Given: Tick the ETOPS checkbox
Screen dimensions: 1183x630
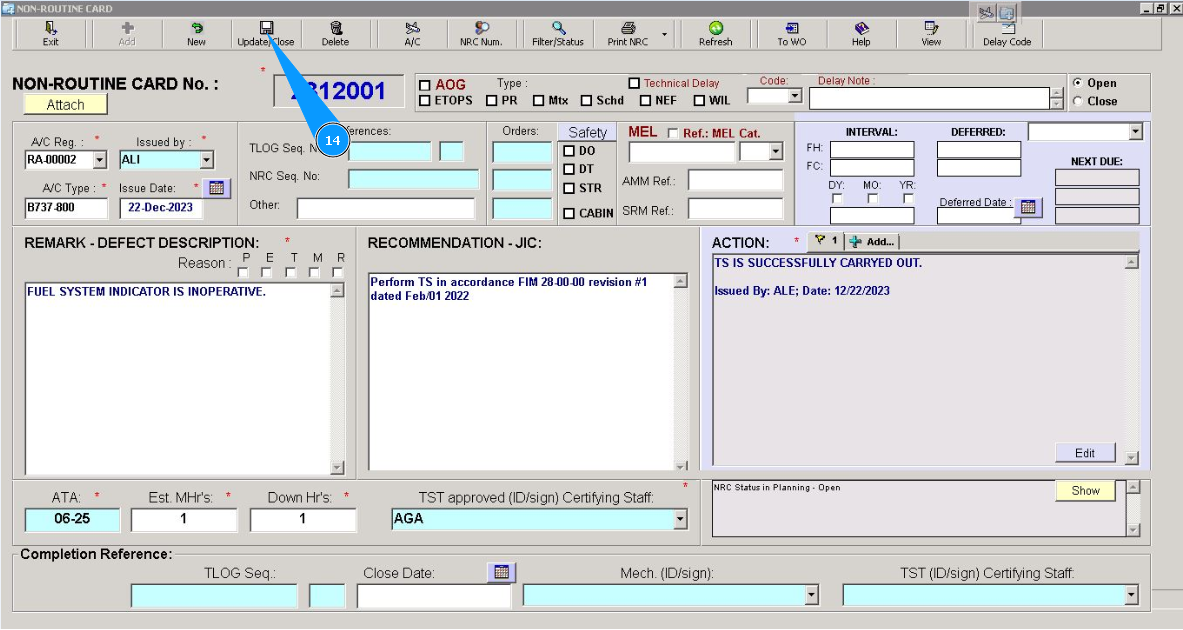Looking at the screenshot, I should (425, 100).
